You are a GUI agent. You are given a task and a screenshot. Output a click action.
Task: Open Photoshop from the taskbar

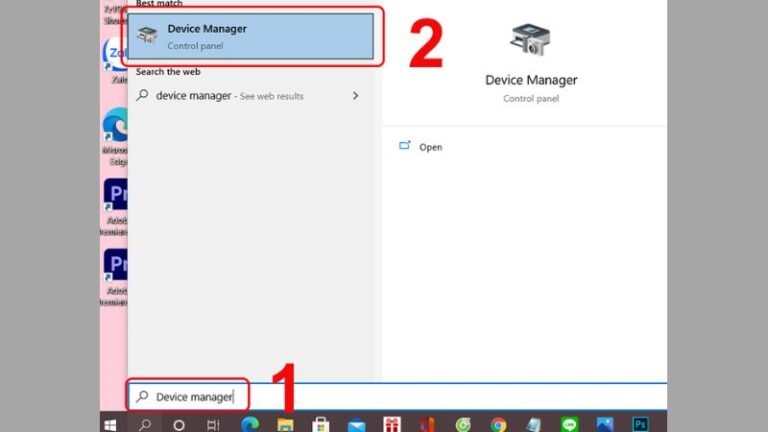(640, 424)
